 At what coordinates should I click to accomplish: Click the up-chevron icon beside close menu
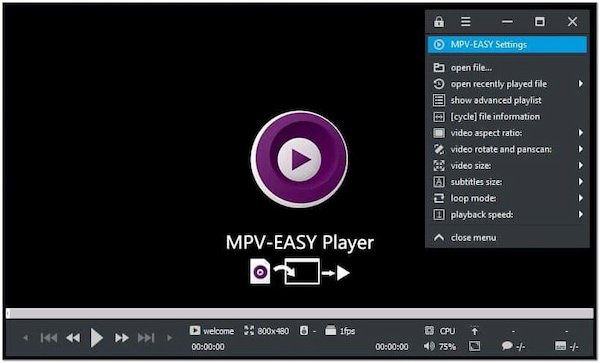point(439,238)
